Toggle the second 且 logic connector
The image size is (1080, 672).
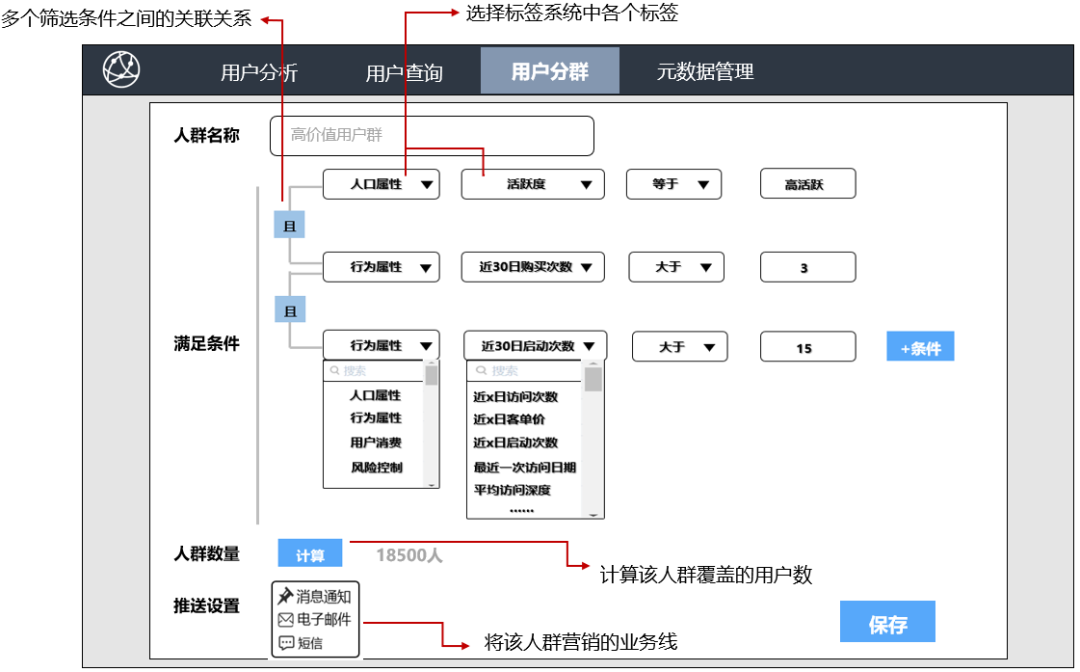coord(290,310)
